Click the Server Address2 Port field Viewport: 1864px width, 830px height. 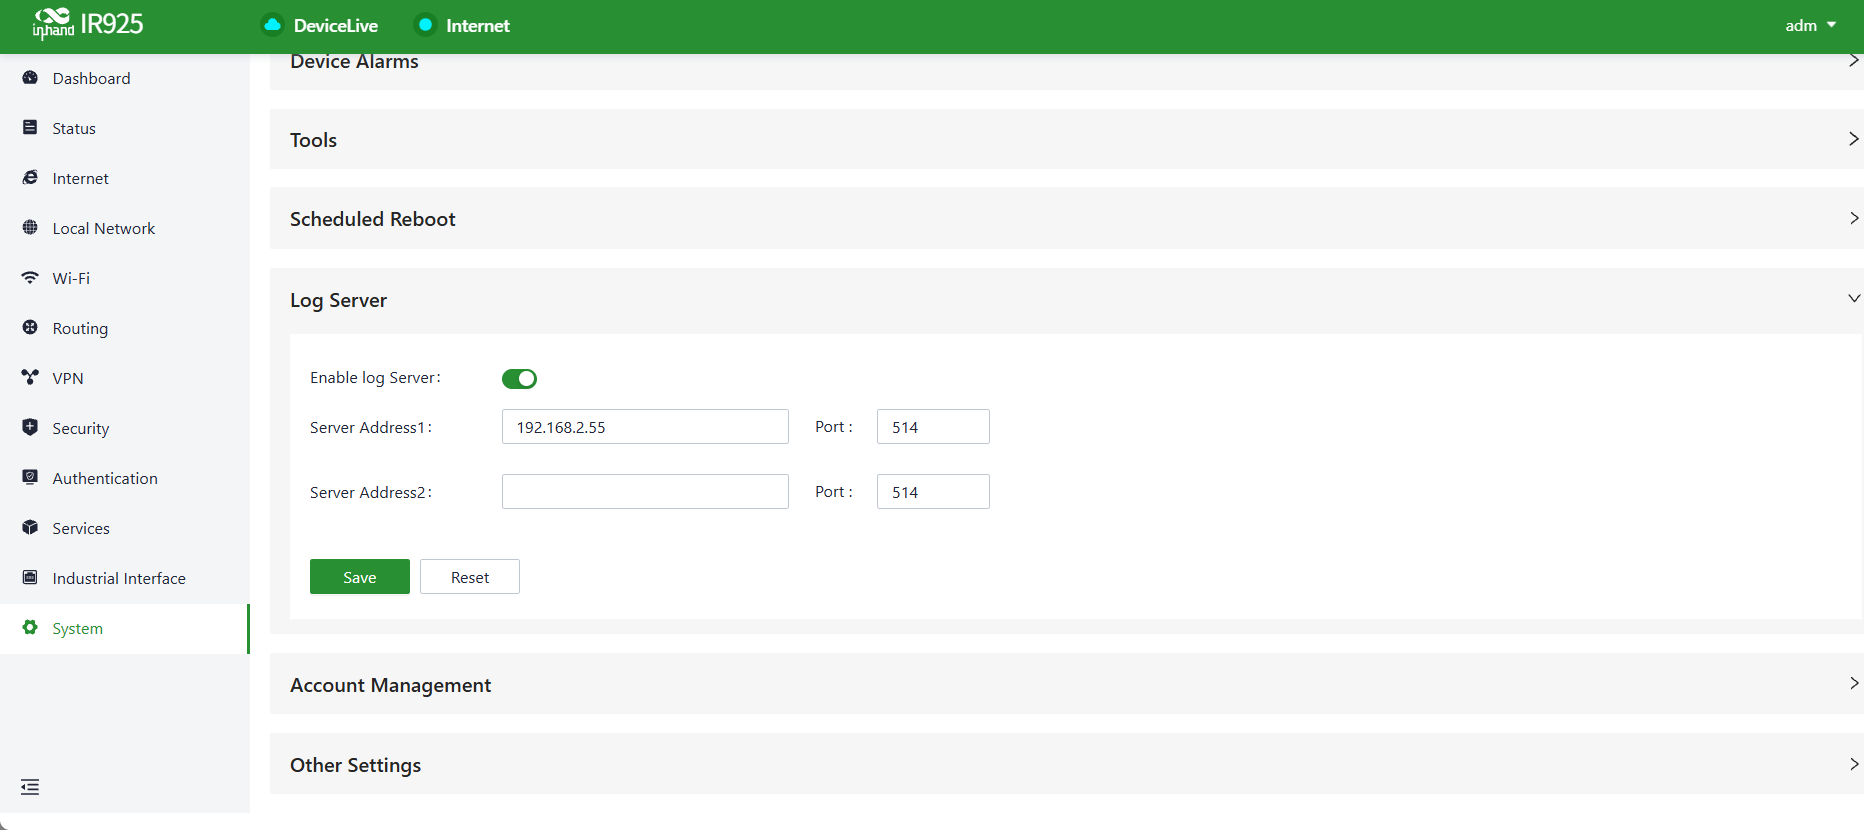pyautogui.click(x=933, y=492)
